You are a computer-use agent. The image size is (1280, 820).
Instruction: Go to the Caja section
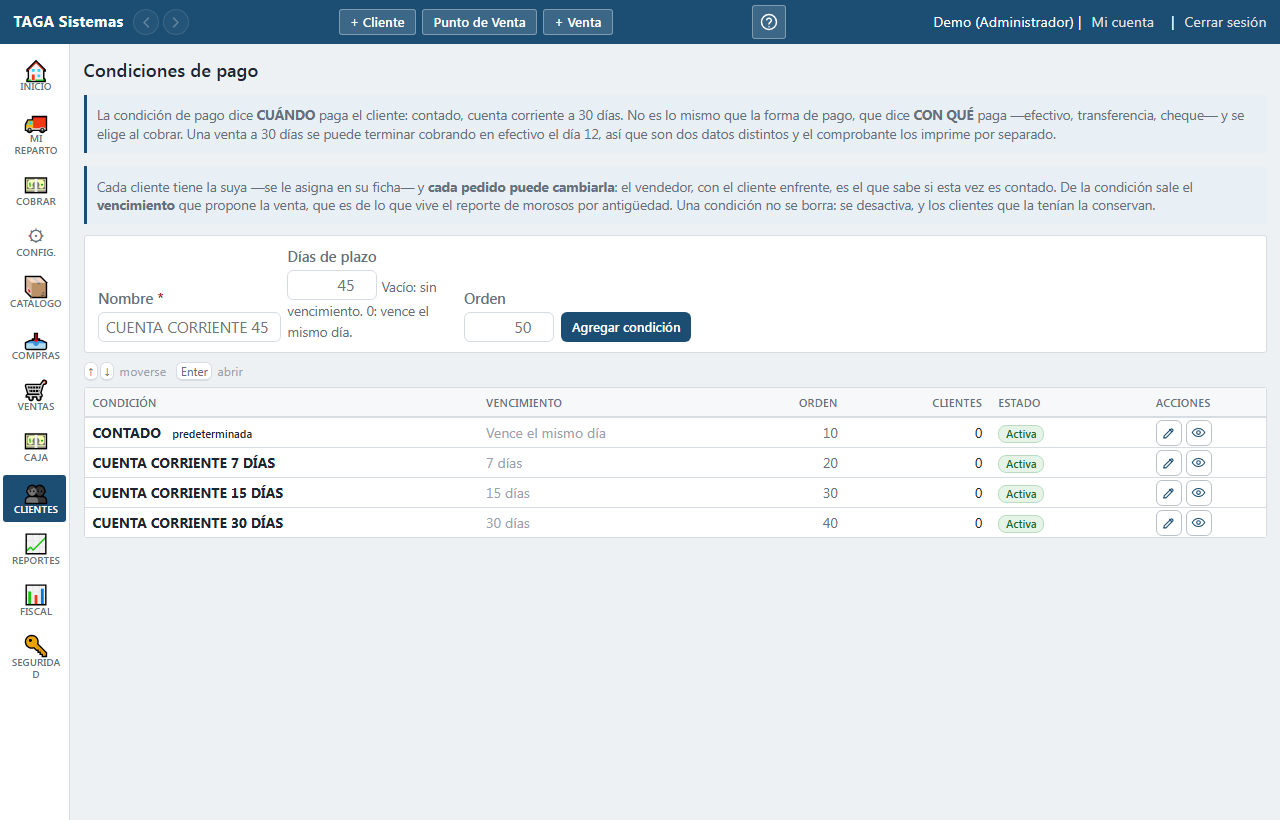point(35,447)
